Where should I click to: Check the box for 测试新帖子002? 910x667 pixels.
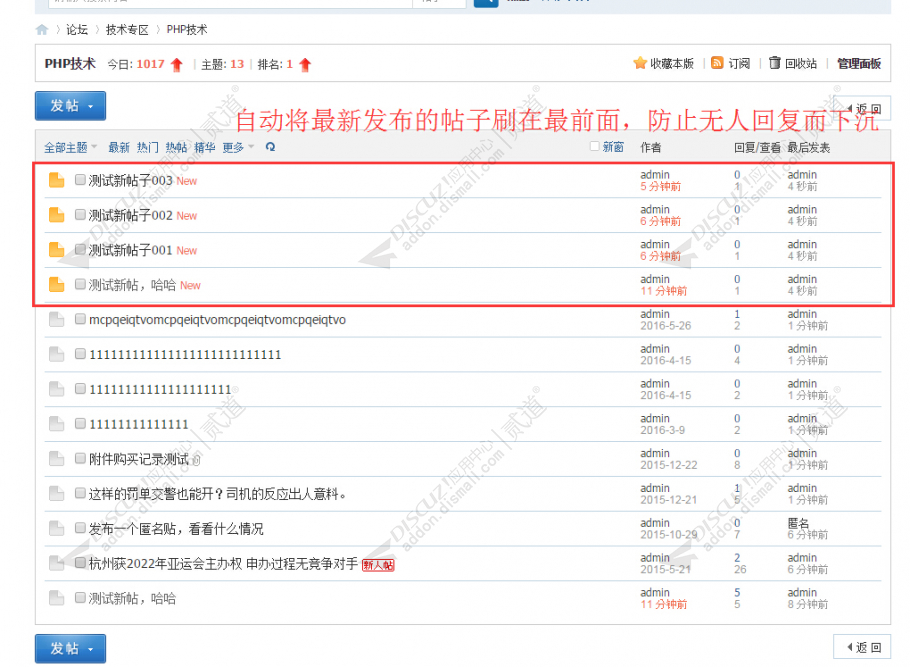(x=80, y=215)
